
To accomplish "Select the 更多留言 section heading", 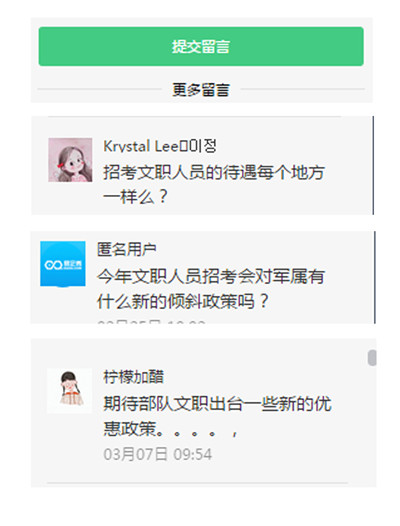I will [x=201, y=90].
